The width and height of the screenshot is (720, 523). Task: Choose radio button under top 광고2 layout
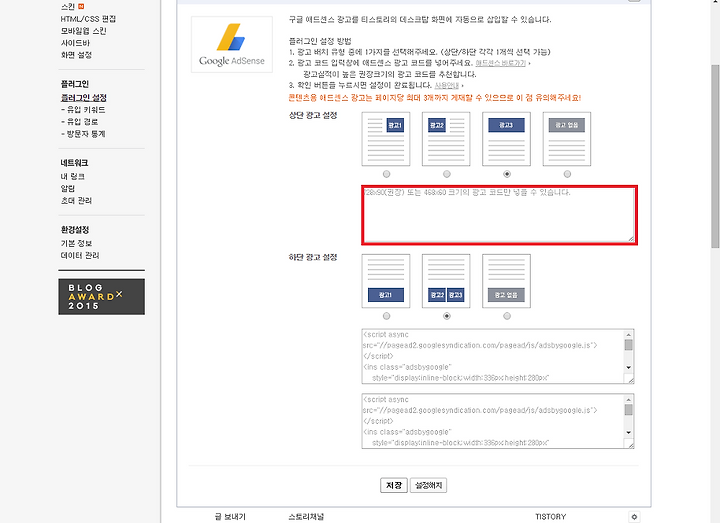pyautogui.click(x=447, y=174)
